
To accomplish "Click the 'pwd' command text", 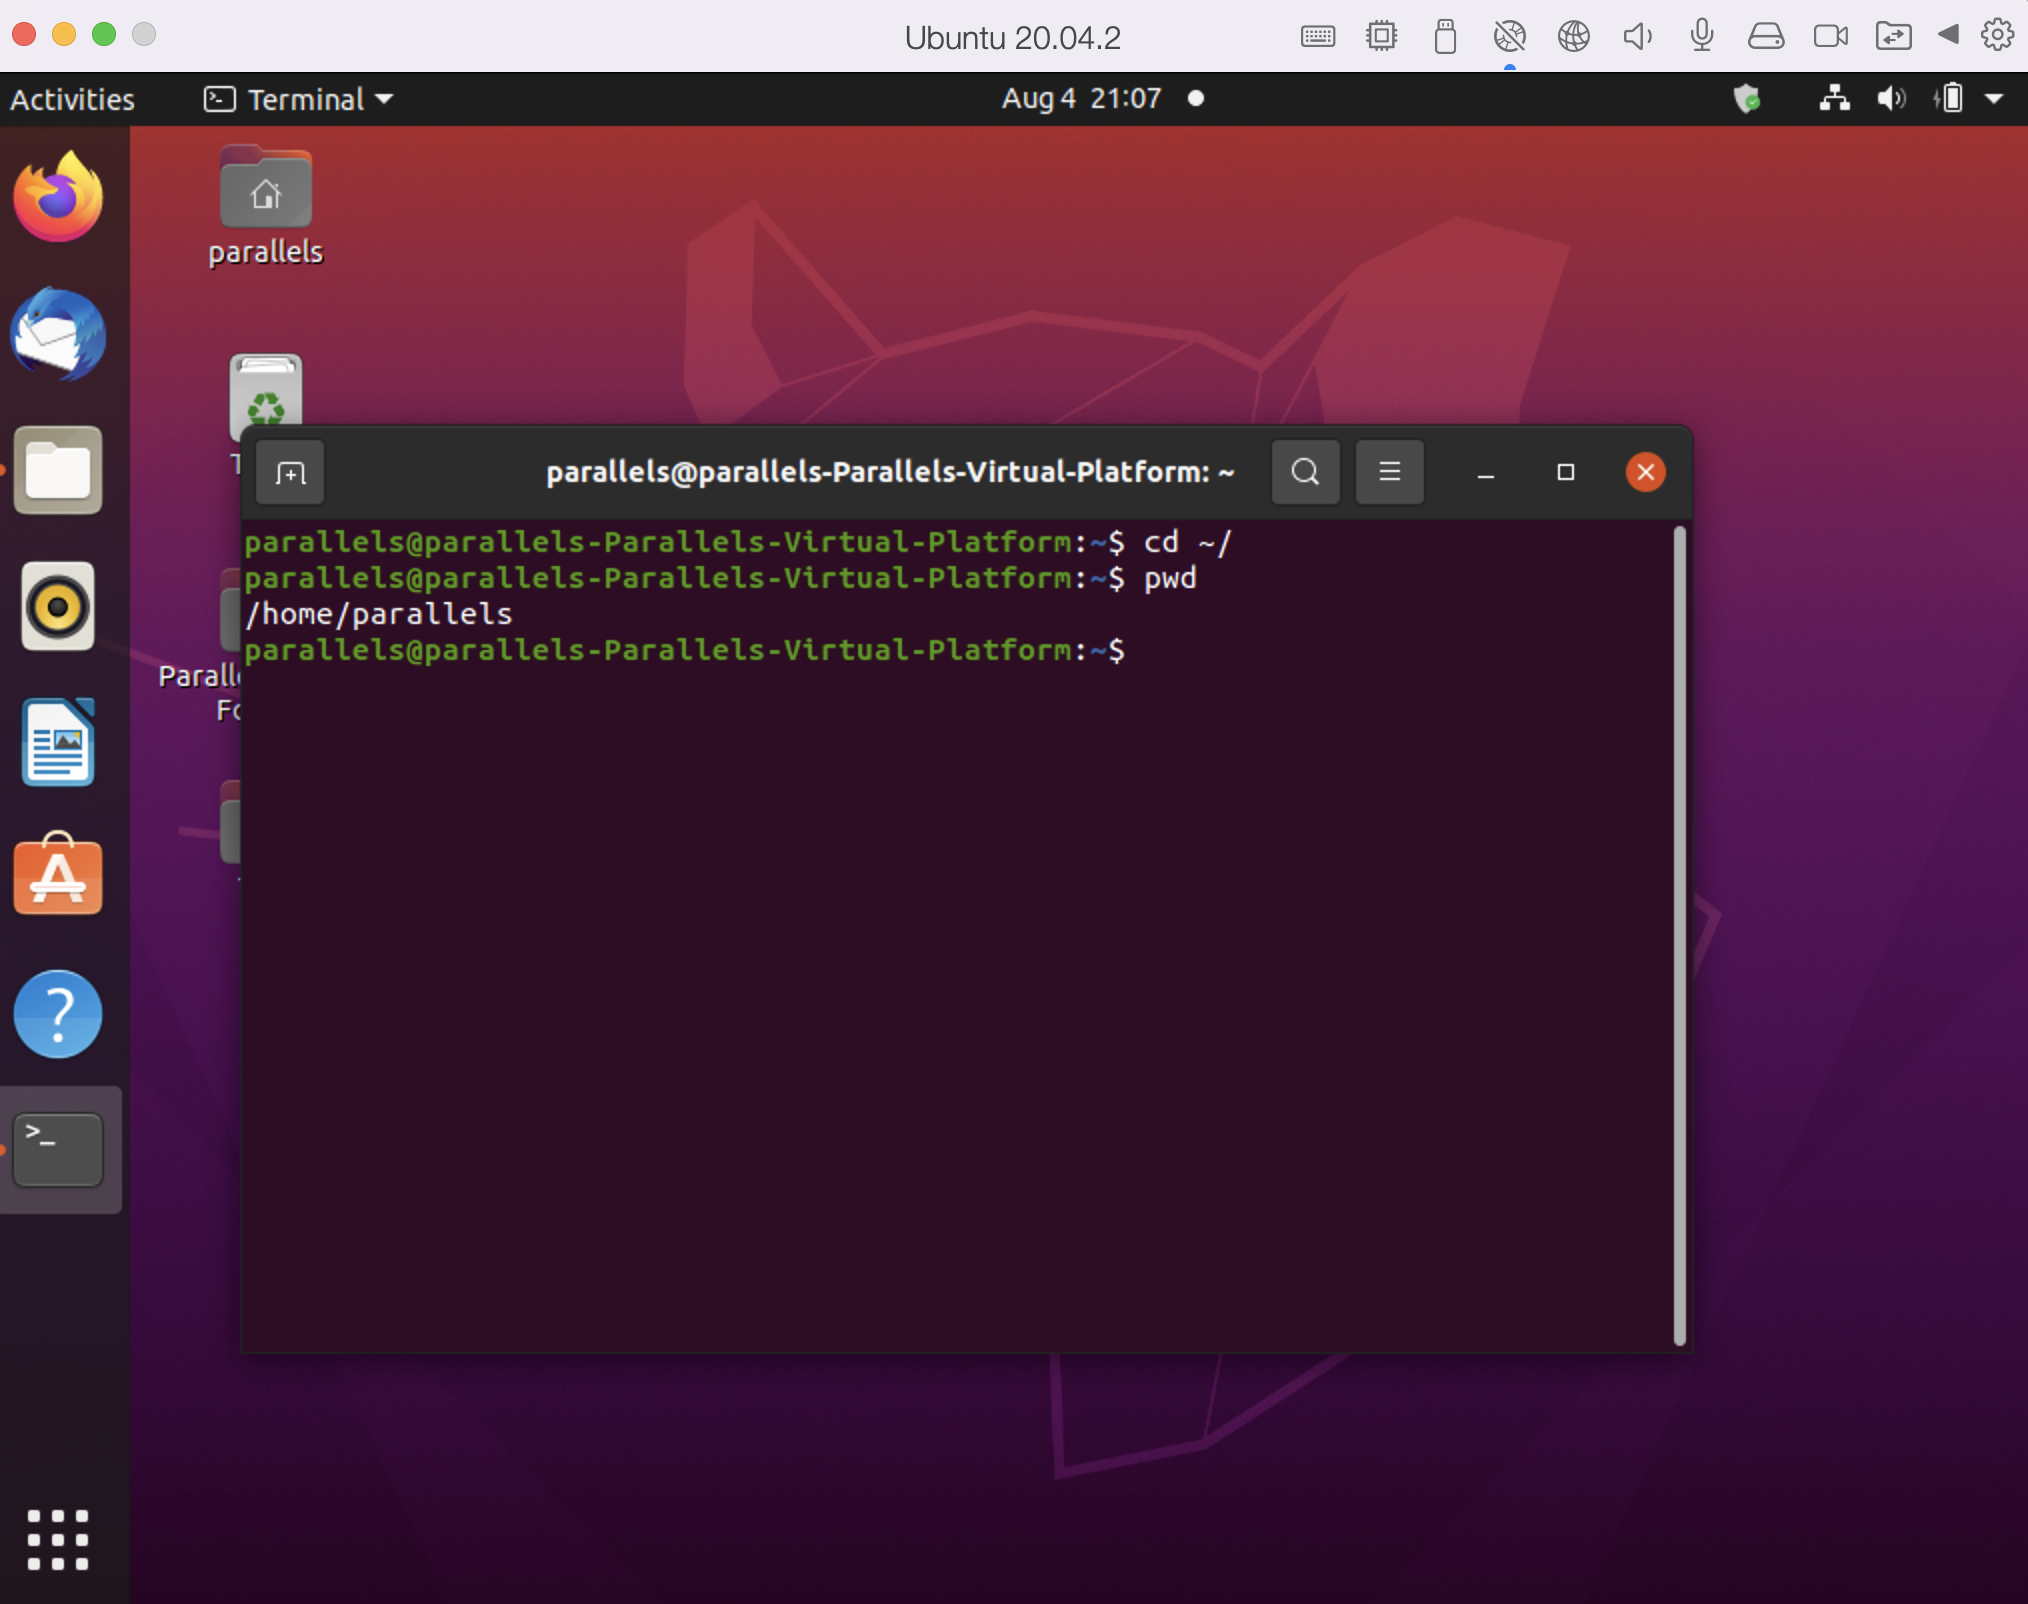I will pyautogui.click(x=1170, y=578).
